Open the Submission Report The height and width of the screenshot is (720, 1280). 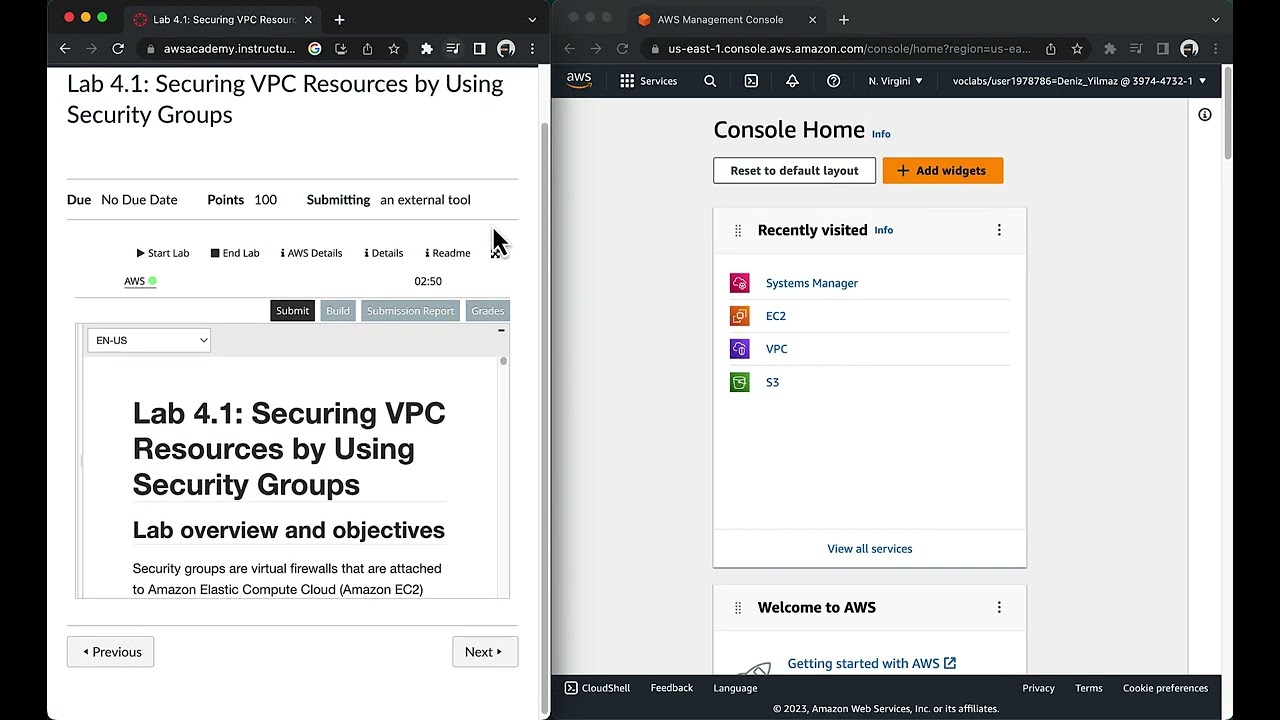tap(410, 311)
